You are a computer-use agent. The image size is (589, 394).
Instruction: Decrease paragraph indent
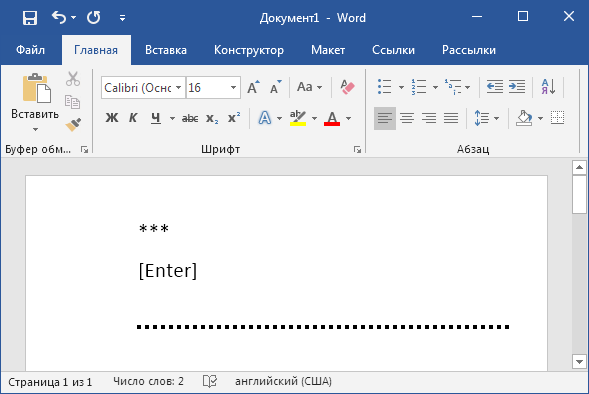pos(495,87)
